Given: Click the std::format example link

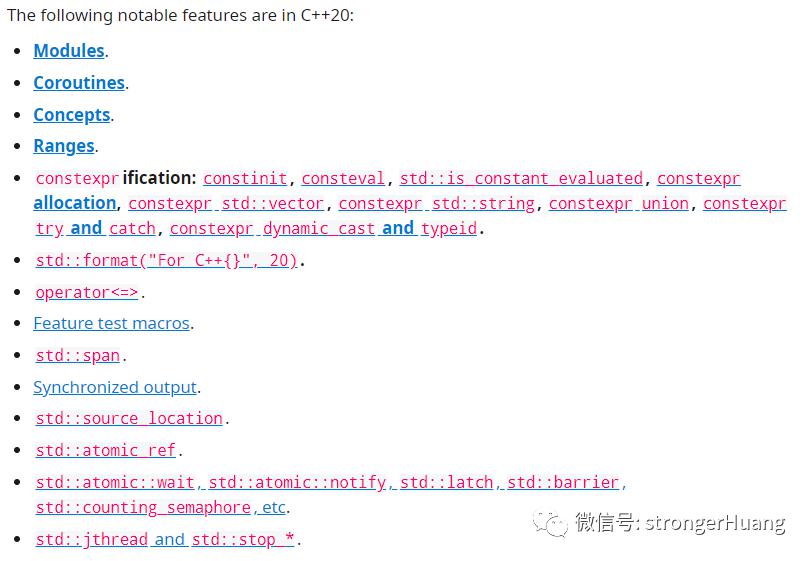Looking at the screenshot, I should pos(167,260).
